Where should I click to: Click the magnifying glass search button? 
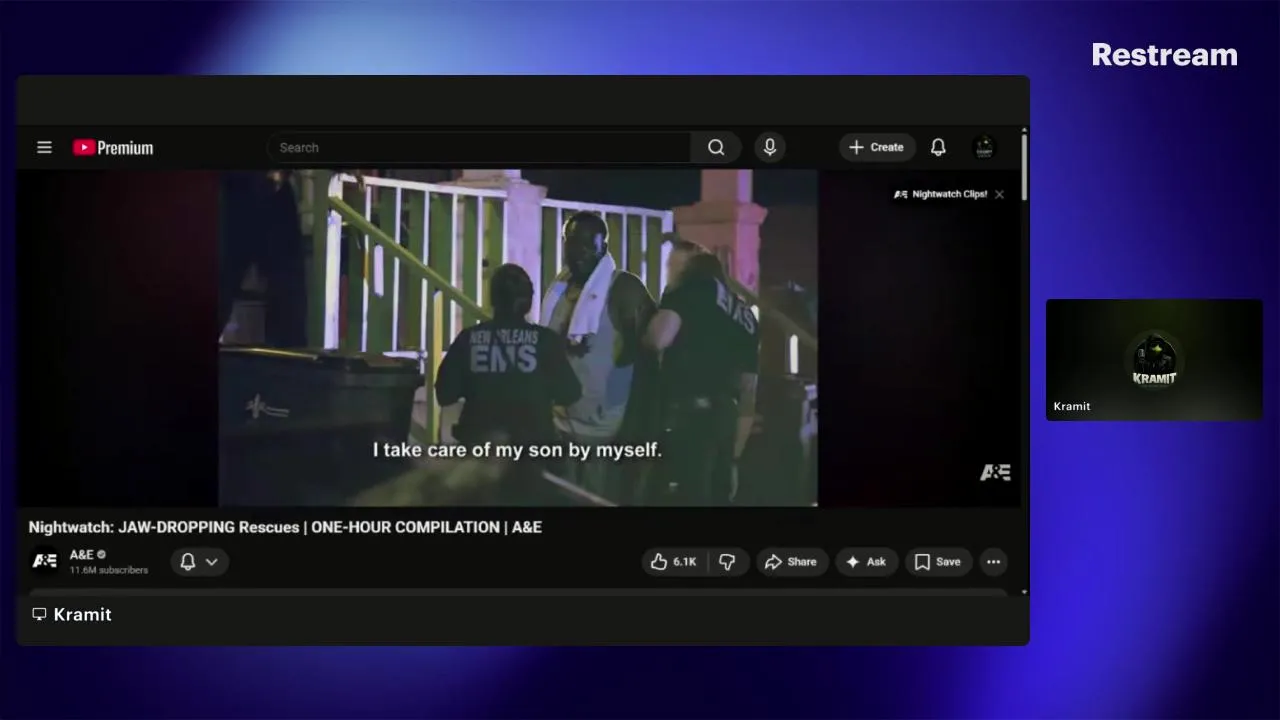(x=716, y=147)
